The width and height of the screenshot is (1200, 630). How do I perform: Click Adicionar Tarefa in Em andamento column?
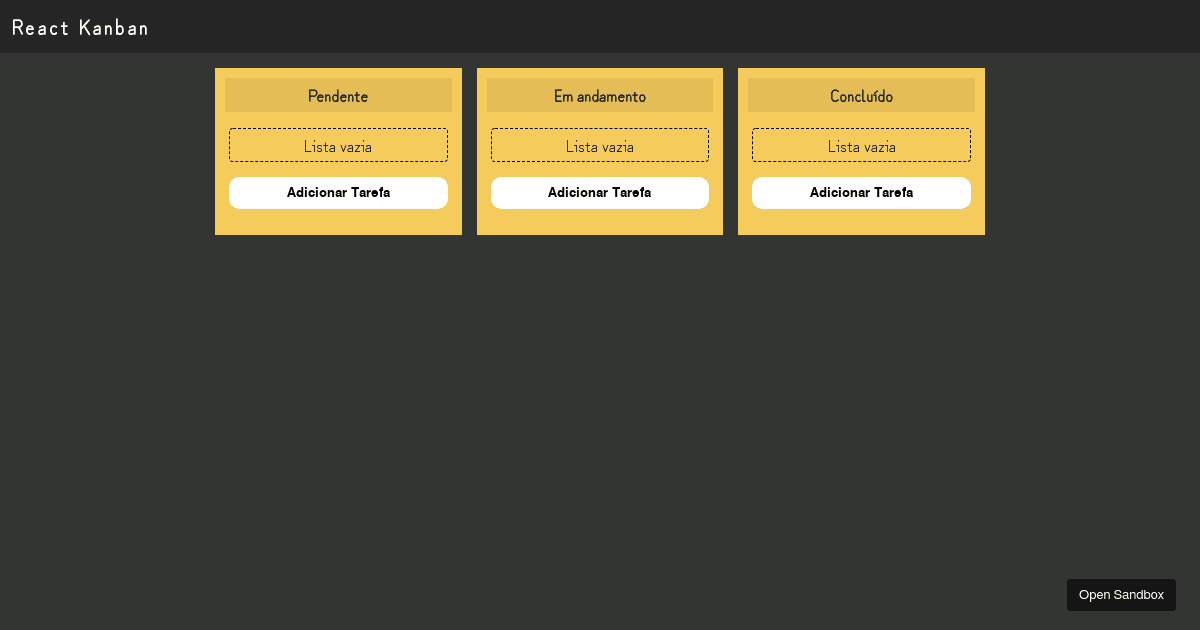[600, 193]
